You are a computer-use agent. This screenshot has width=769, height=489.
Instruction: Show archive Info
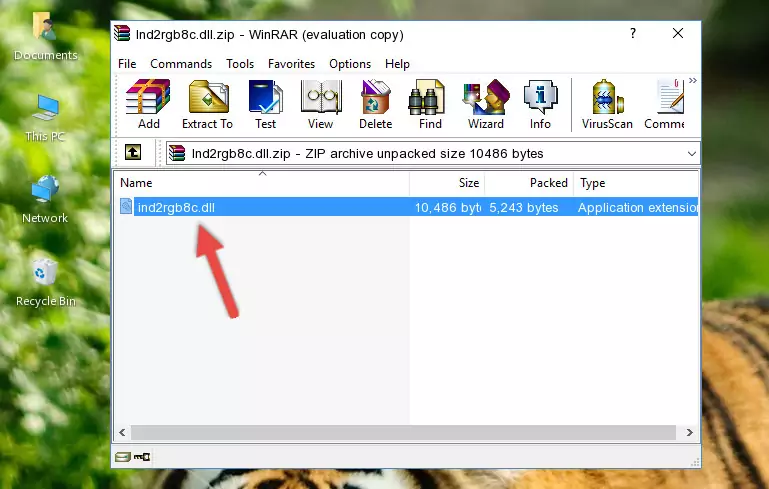pyautogui.click(x=540, y=104)
